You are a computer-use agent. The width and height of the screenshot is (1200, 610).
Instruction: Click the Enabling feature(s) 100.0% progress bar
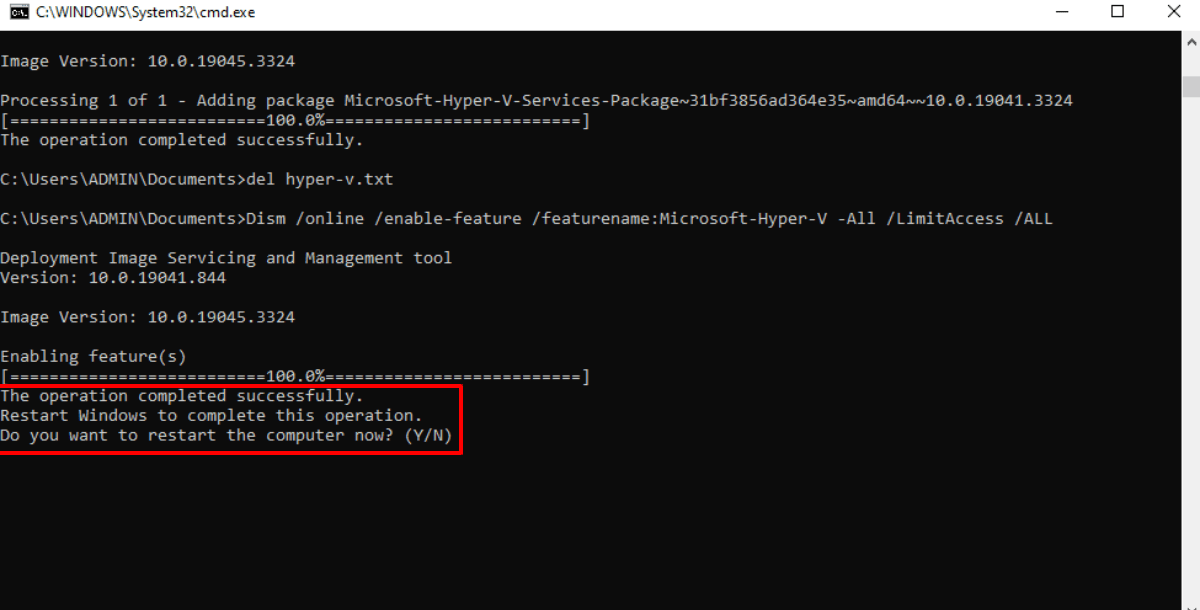295,377
